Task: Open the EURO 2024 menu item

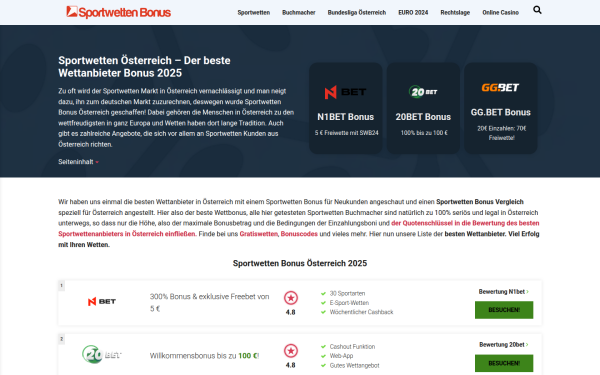Action: (x=413, y=13)
